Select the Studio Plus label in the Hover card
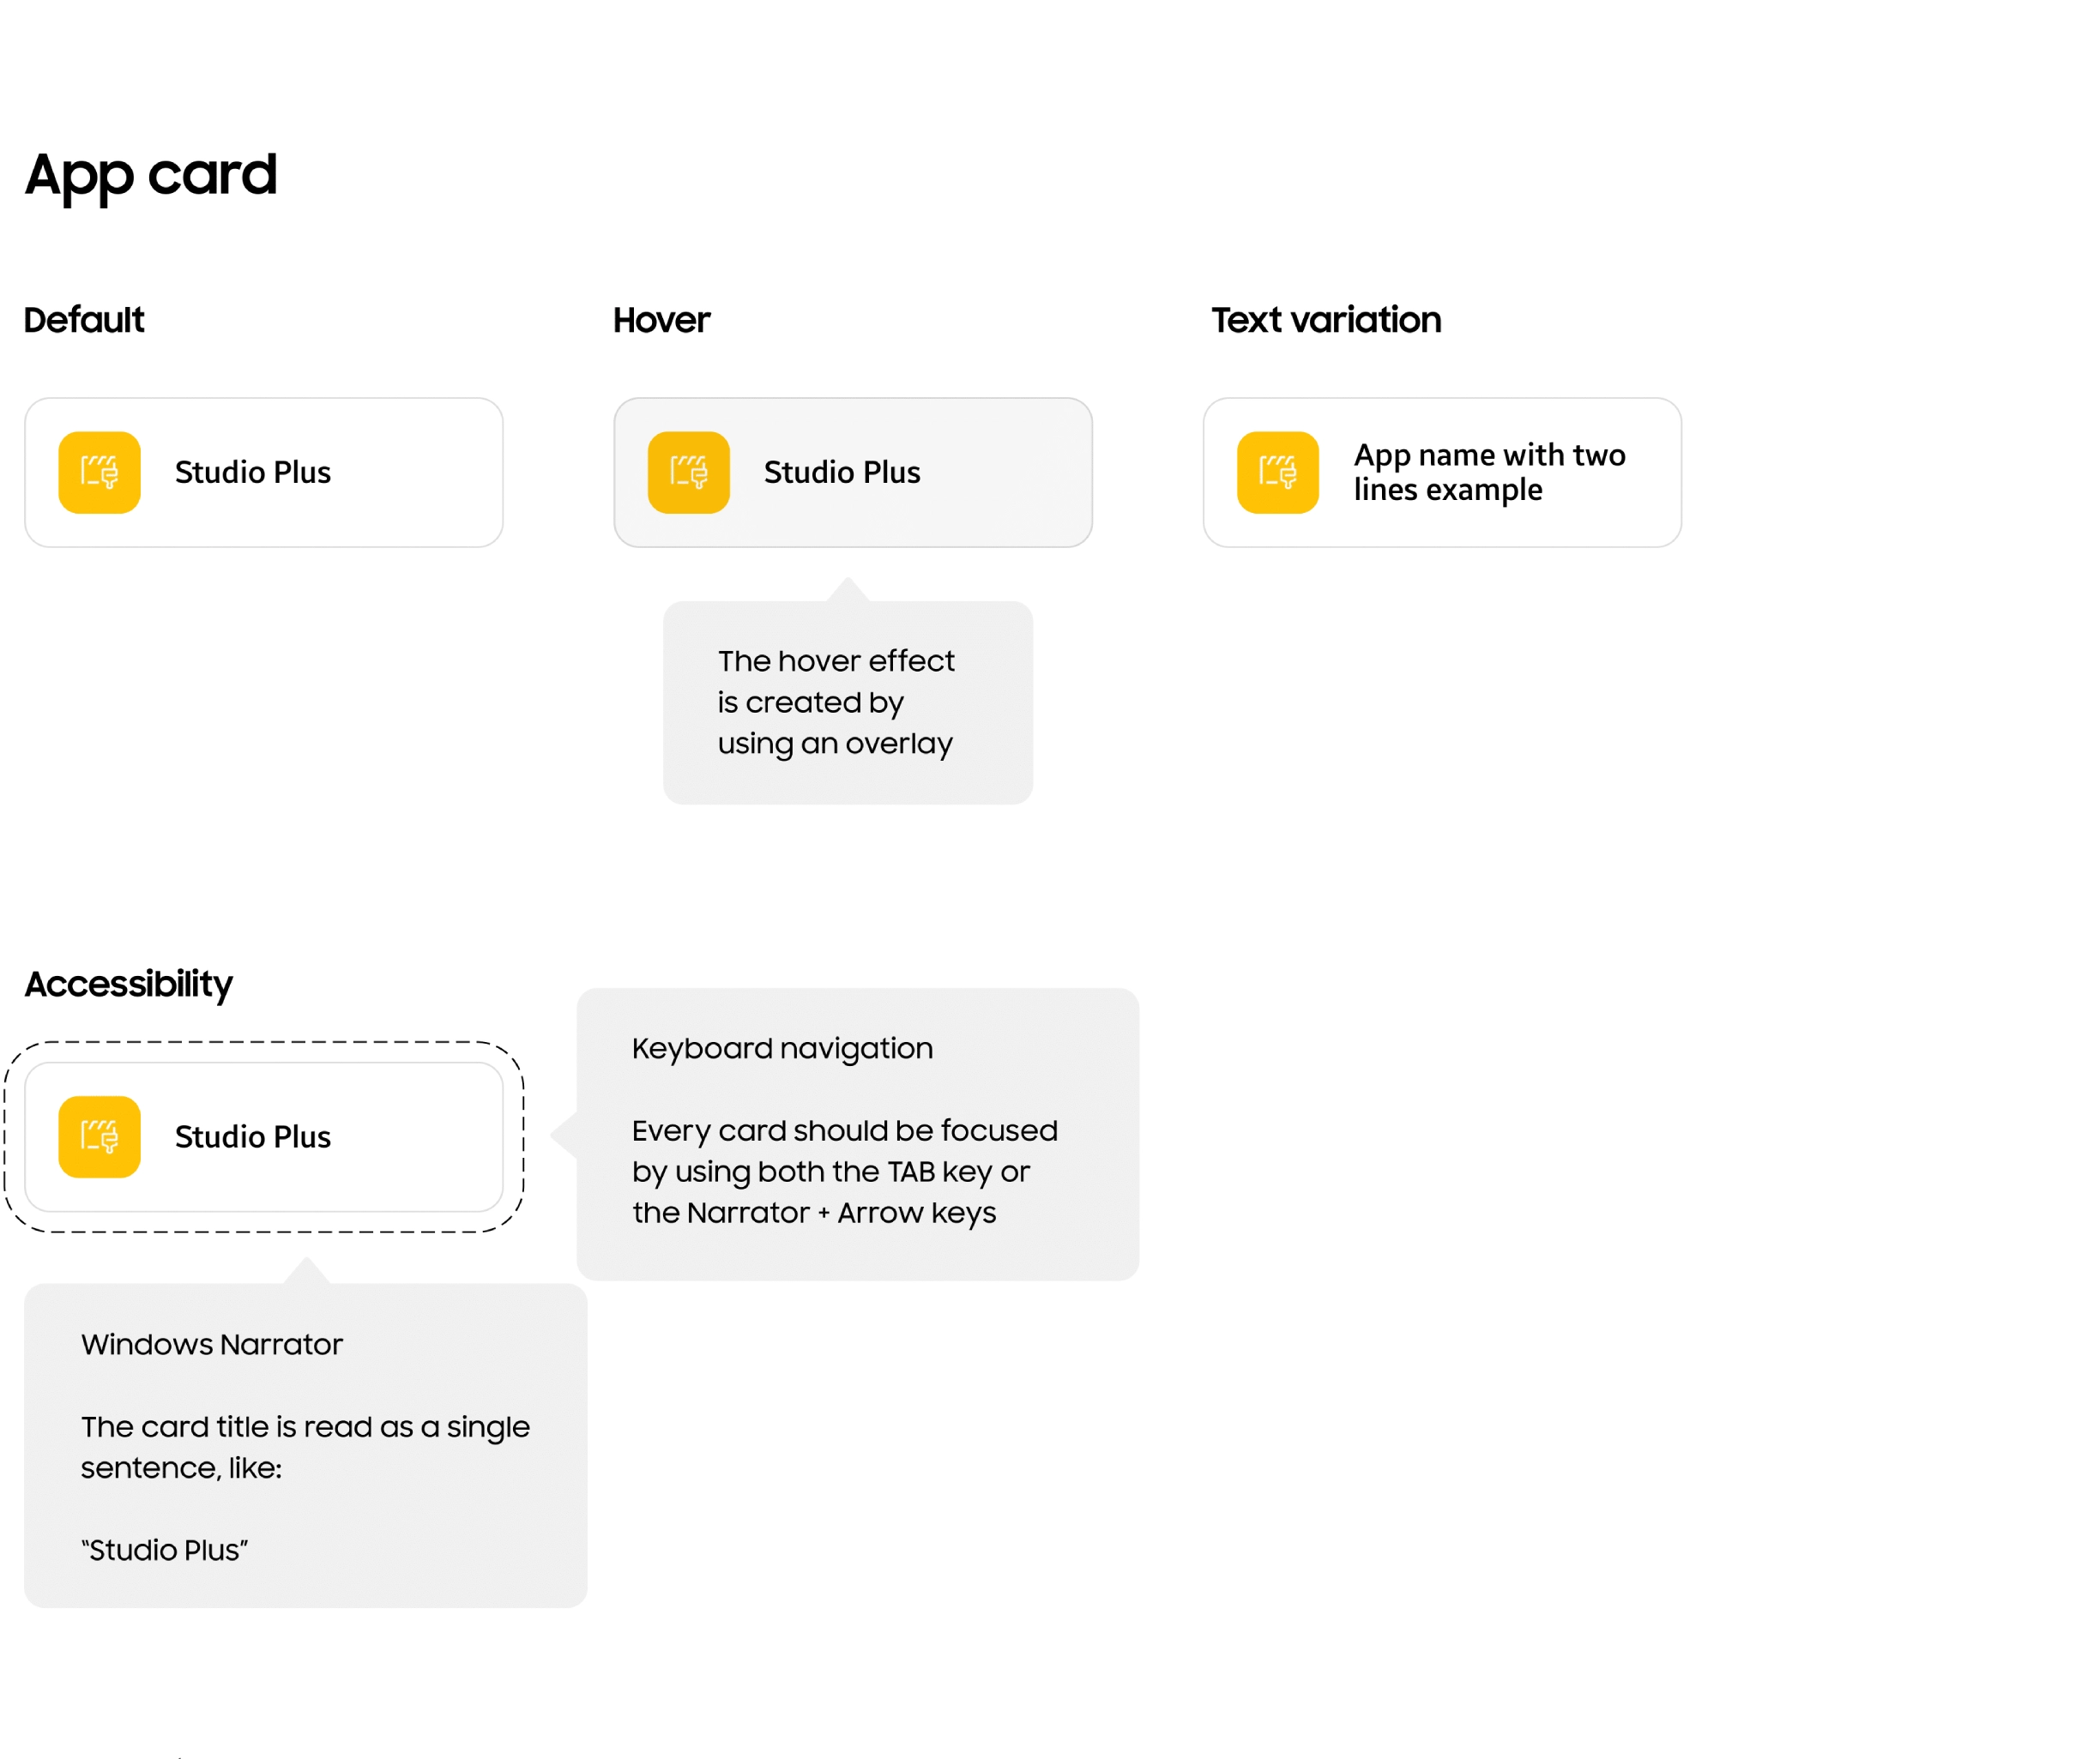The width and height of the screenshot is (2100, 1759). [841, 472]
